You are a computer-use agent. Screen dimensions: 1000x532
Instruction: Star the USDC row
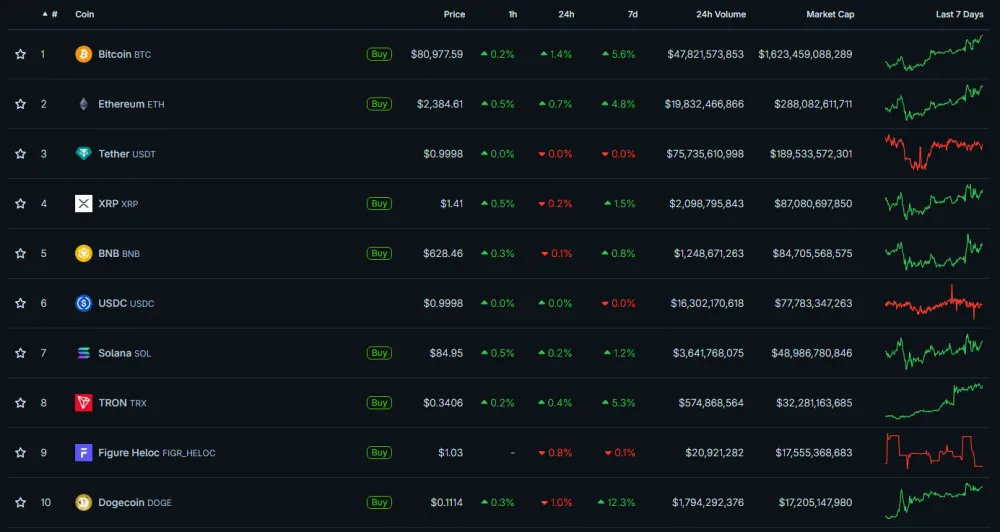(20, 303)
